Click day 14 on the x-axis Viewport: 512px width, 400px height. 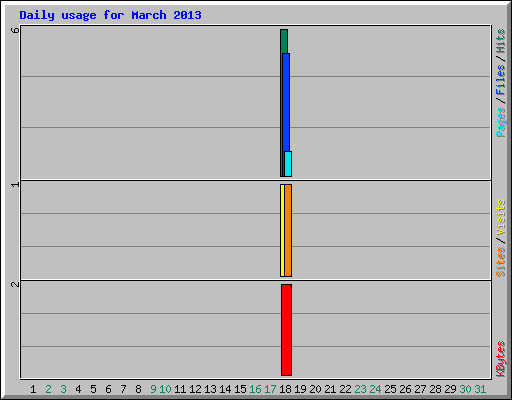point(225,389)
